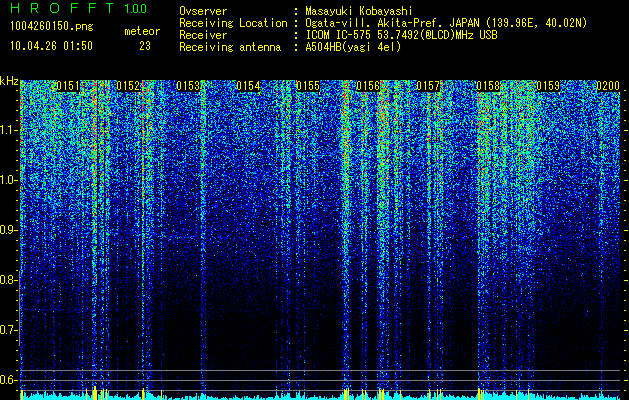Image resolution: width=629 pixels, height=400 pixels.
Task: Click the 0156 time marker
Action: click(368, 86)
